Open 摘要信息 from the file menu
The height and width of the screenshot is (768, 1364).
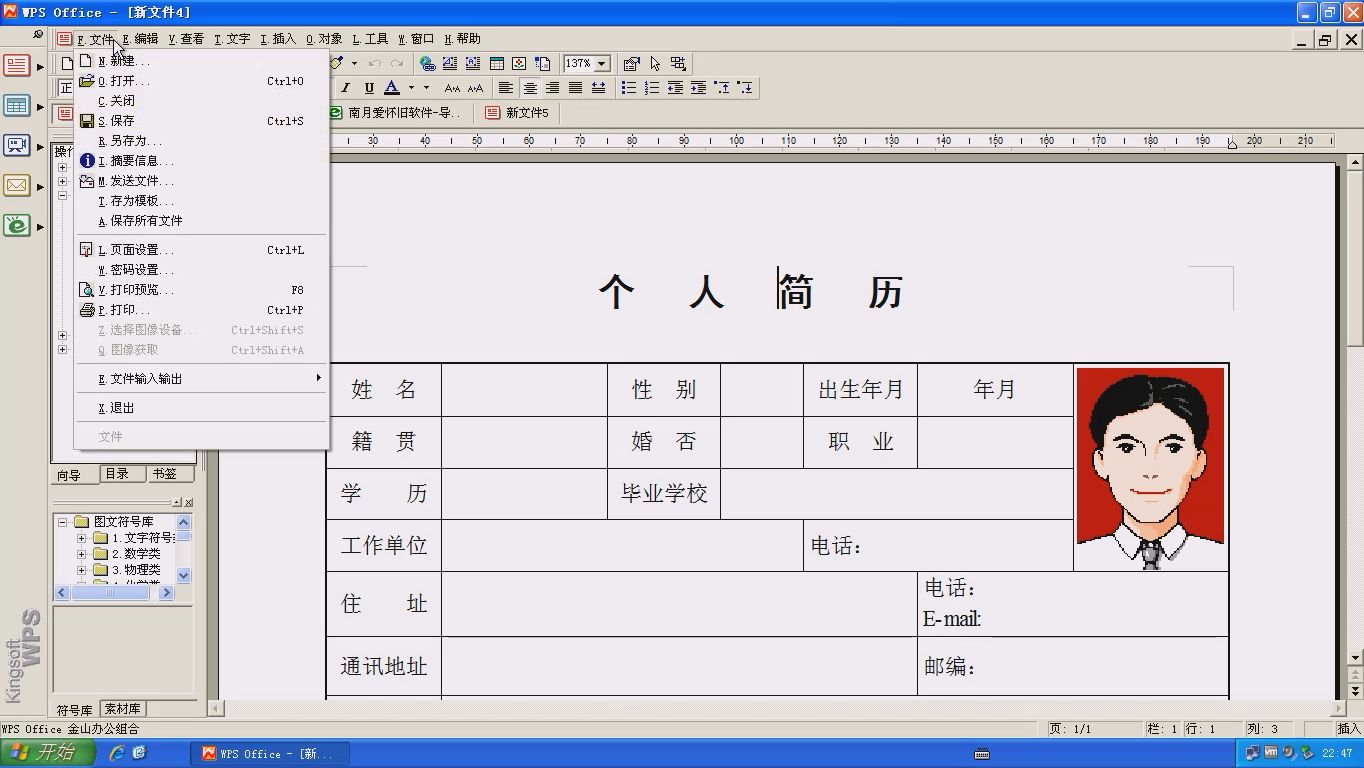point(201,161)
